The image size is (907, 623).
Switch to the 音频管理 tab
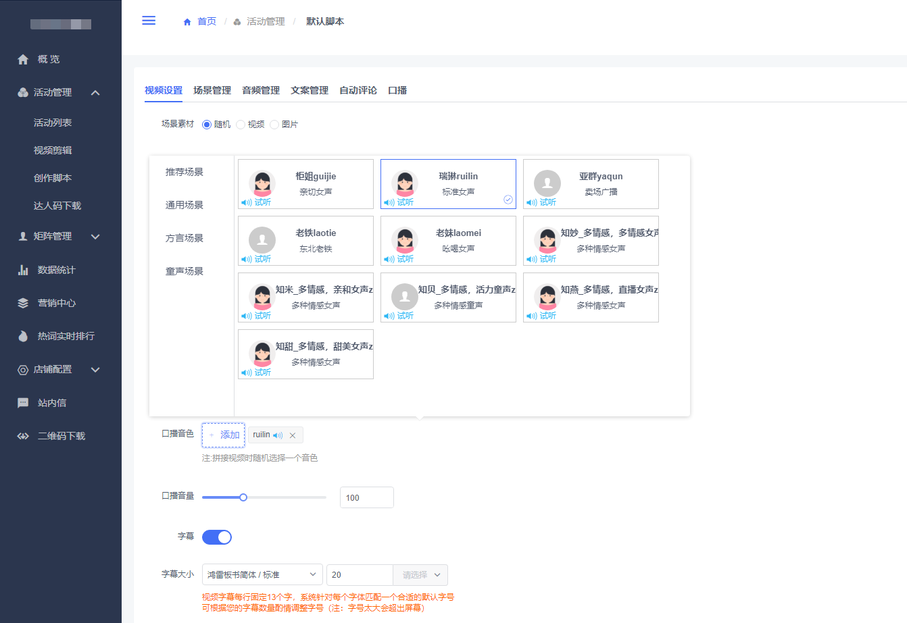coord(260,91)
